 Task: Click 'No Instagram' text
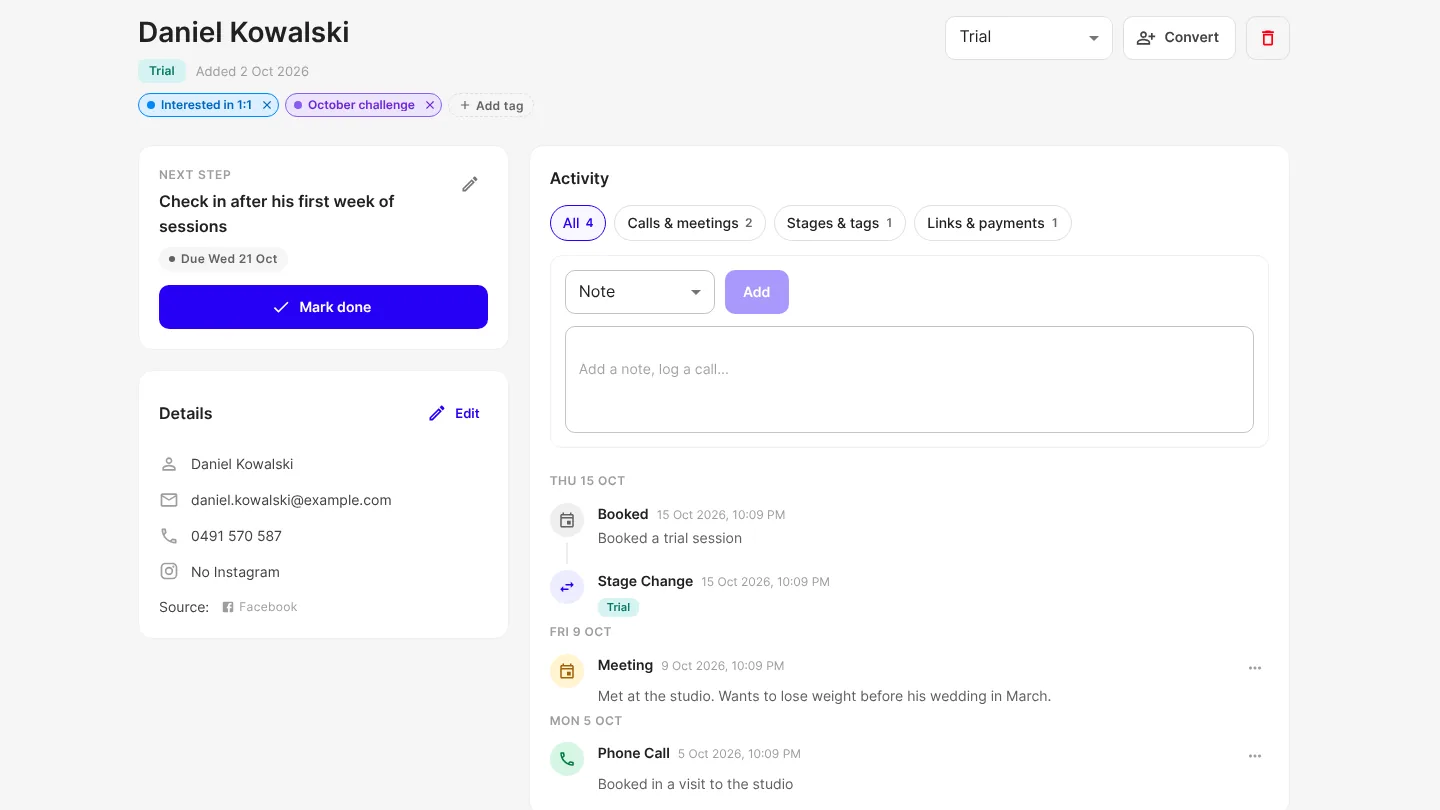(x=235, y=572)
